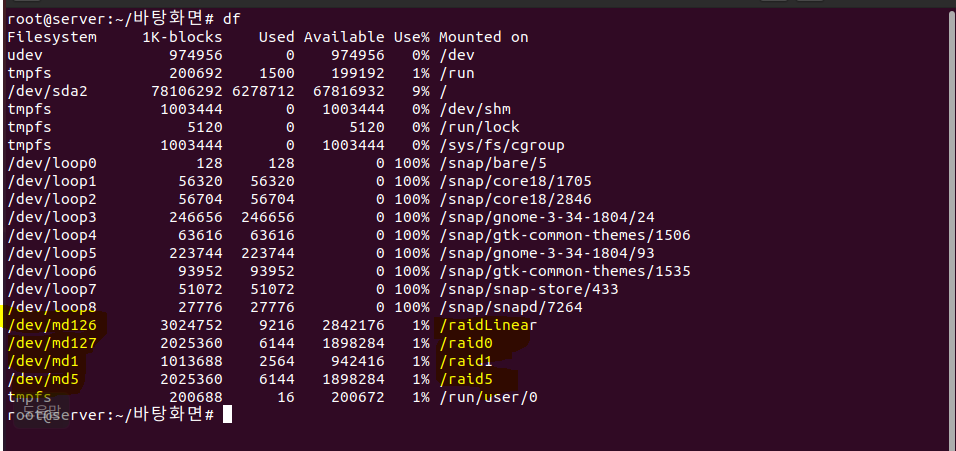Click the 78106292 block count for /dev/sda2
Screen dimensions: 956x451
point(187,91)
